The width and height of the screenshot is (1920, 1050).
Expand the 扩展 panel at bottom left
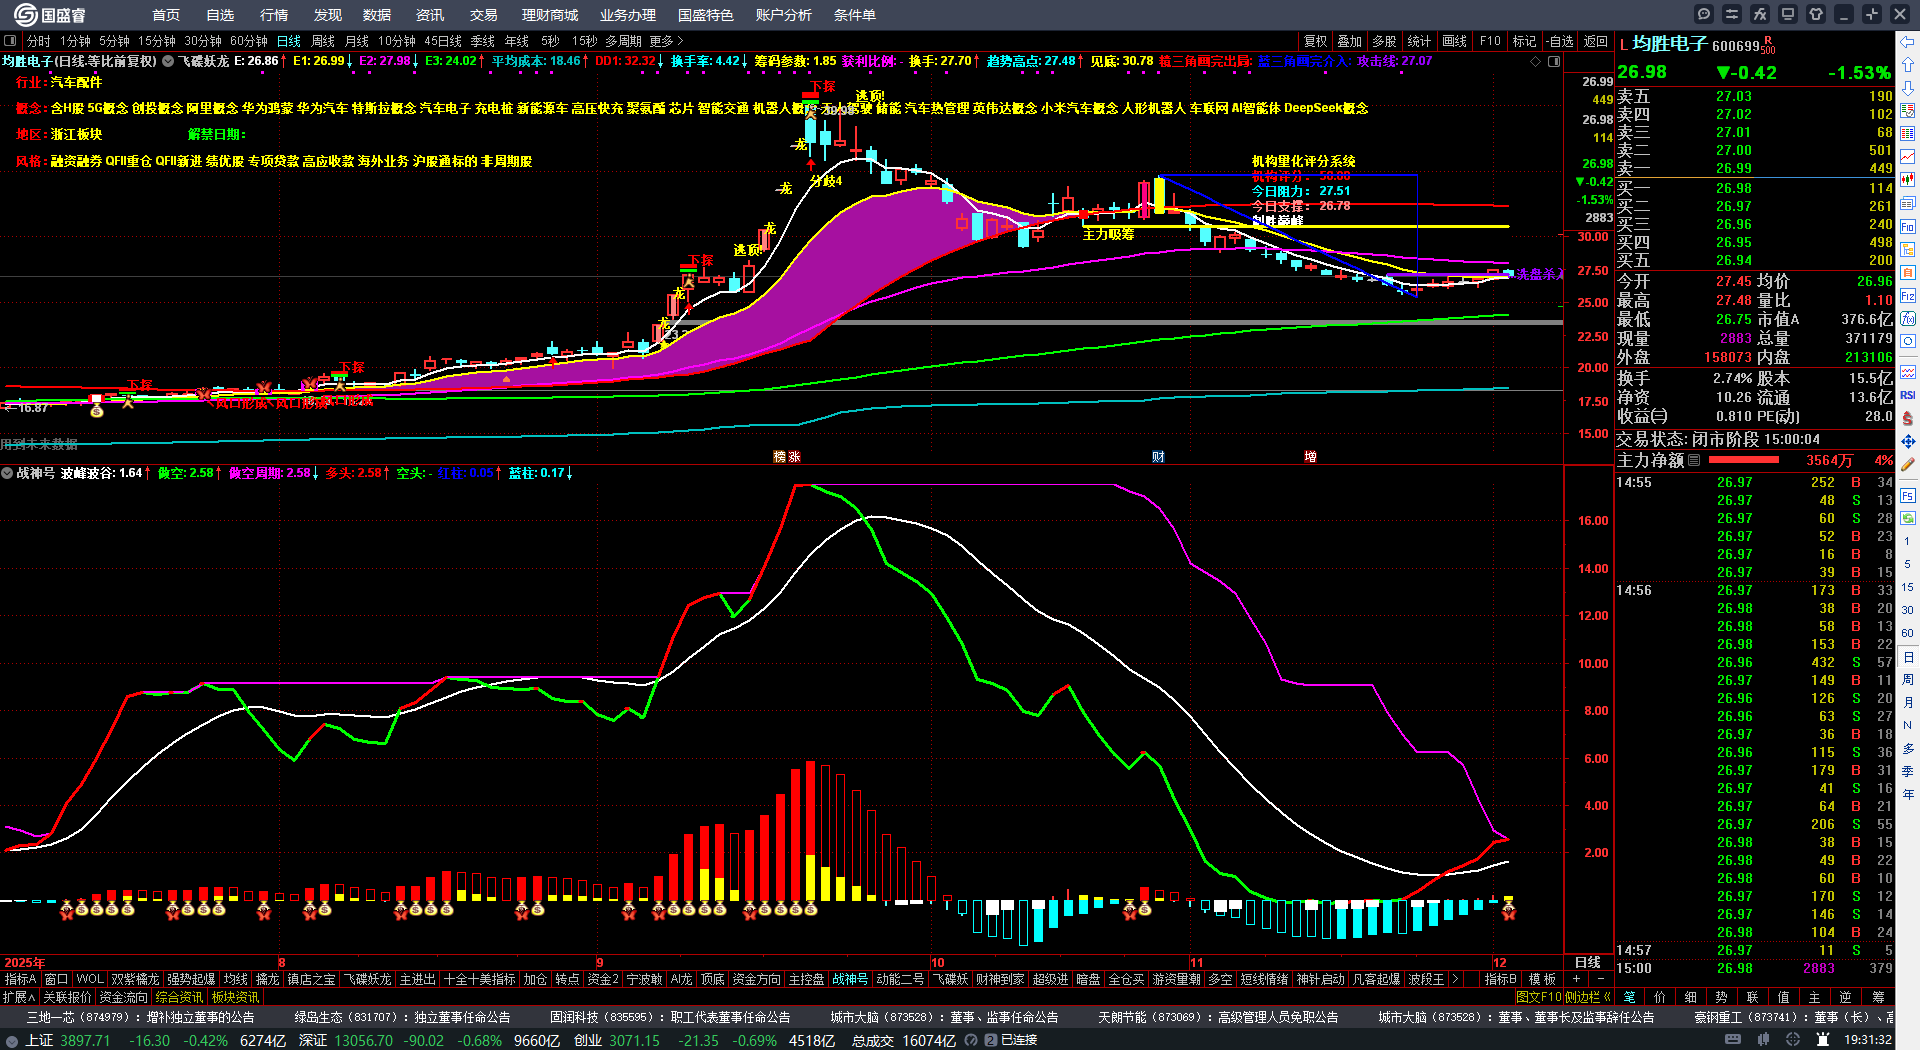(18, 997)
